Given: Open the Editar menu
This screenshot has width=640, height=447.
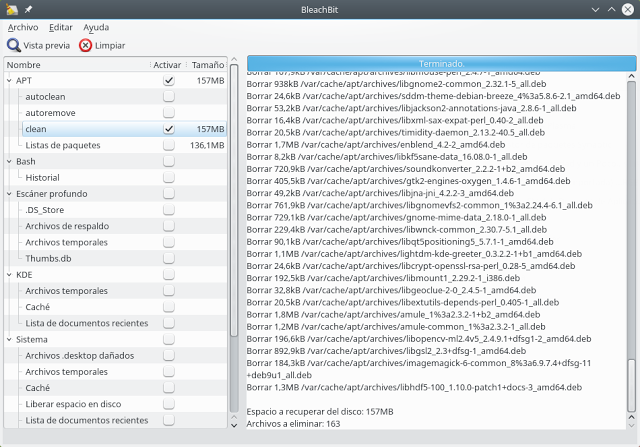Looking at the screenshot, I should click(x=60, y=27).
